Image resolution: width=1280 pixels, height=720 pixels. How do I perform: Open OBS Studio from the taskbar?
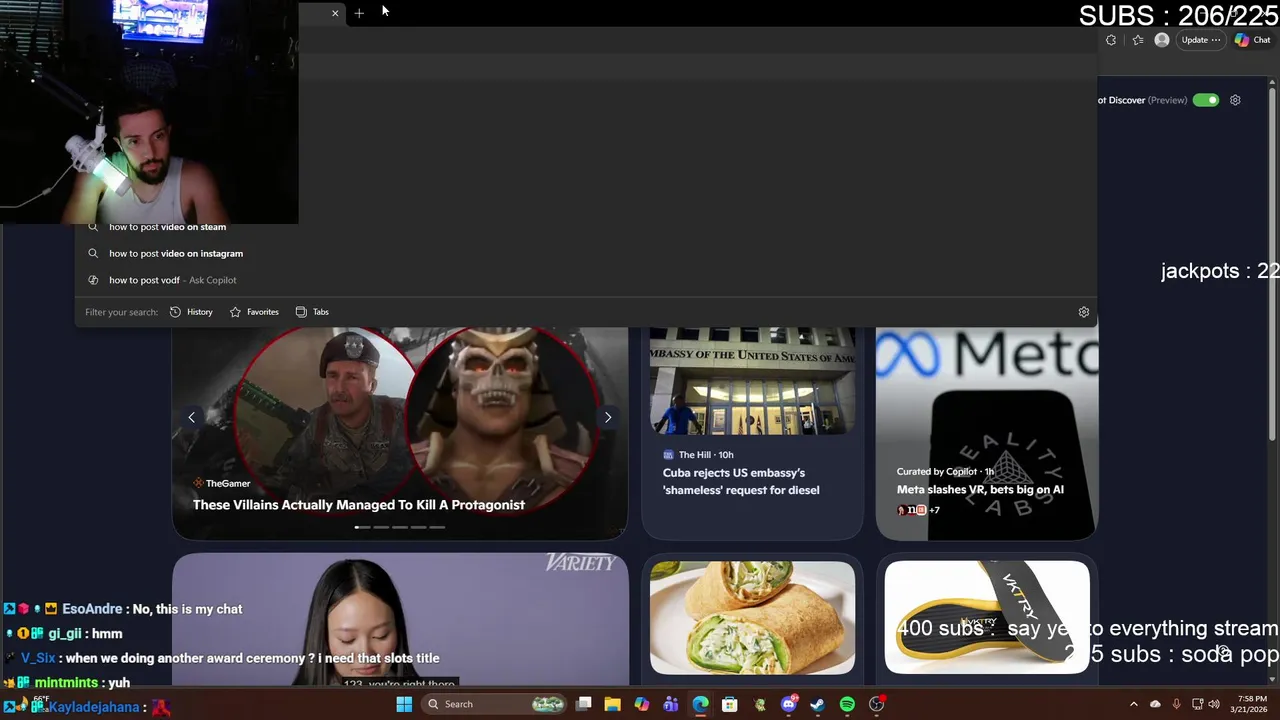[x=877, y=704]
